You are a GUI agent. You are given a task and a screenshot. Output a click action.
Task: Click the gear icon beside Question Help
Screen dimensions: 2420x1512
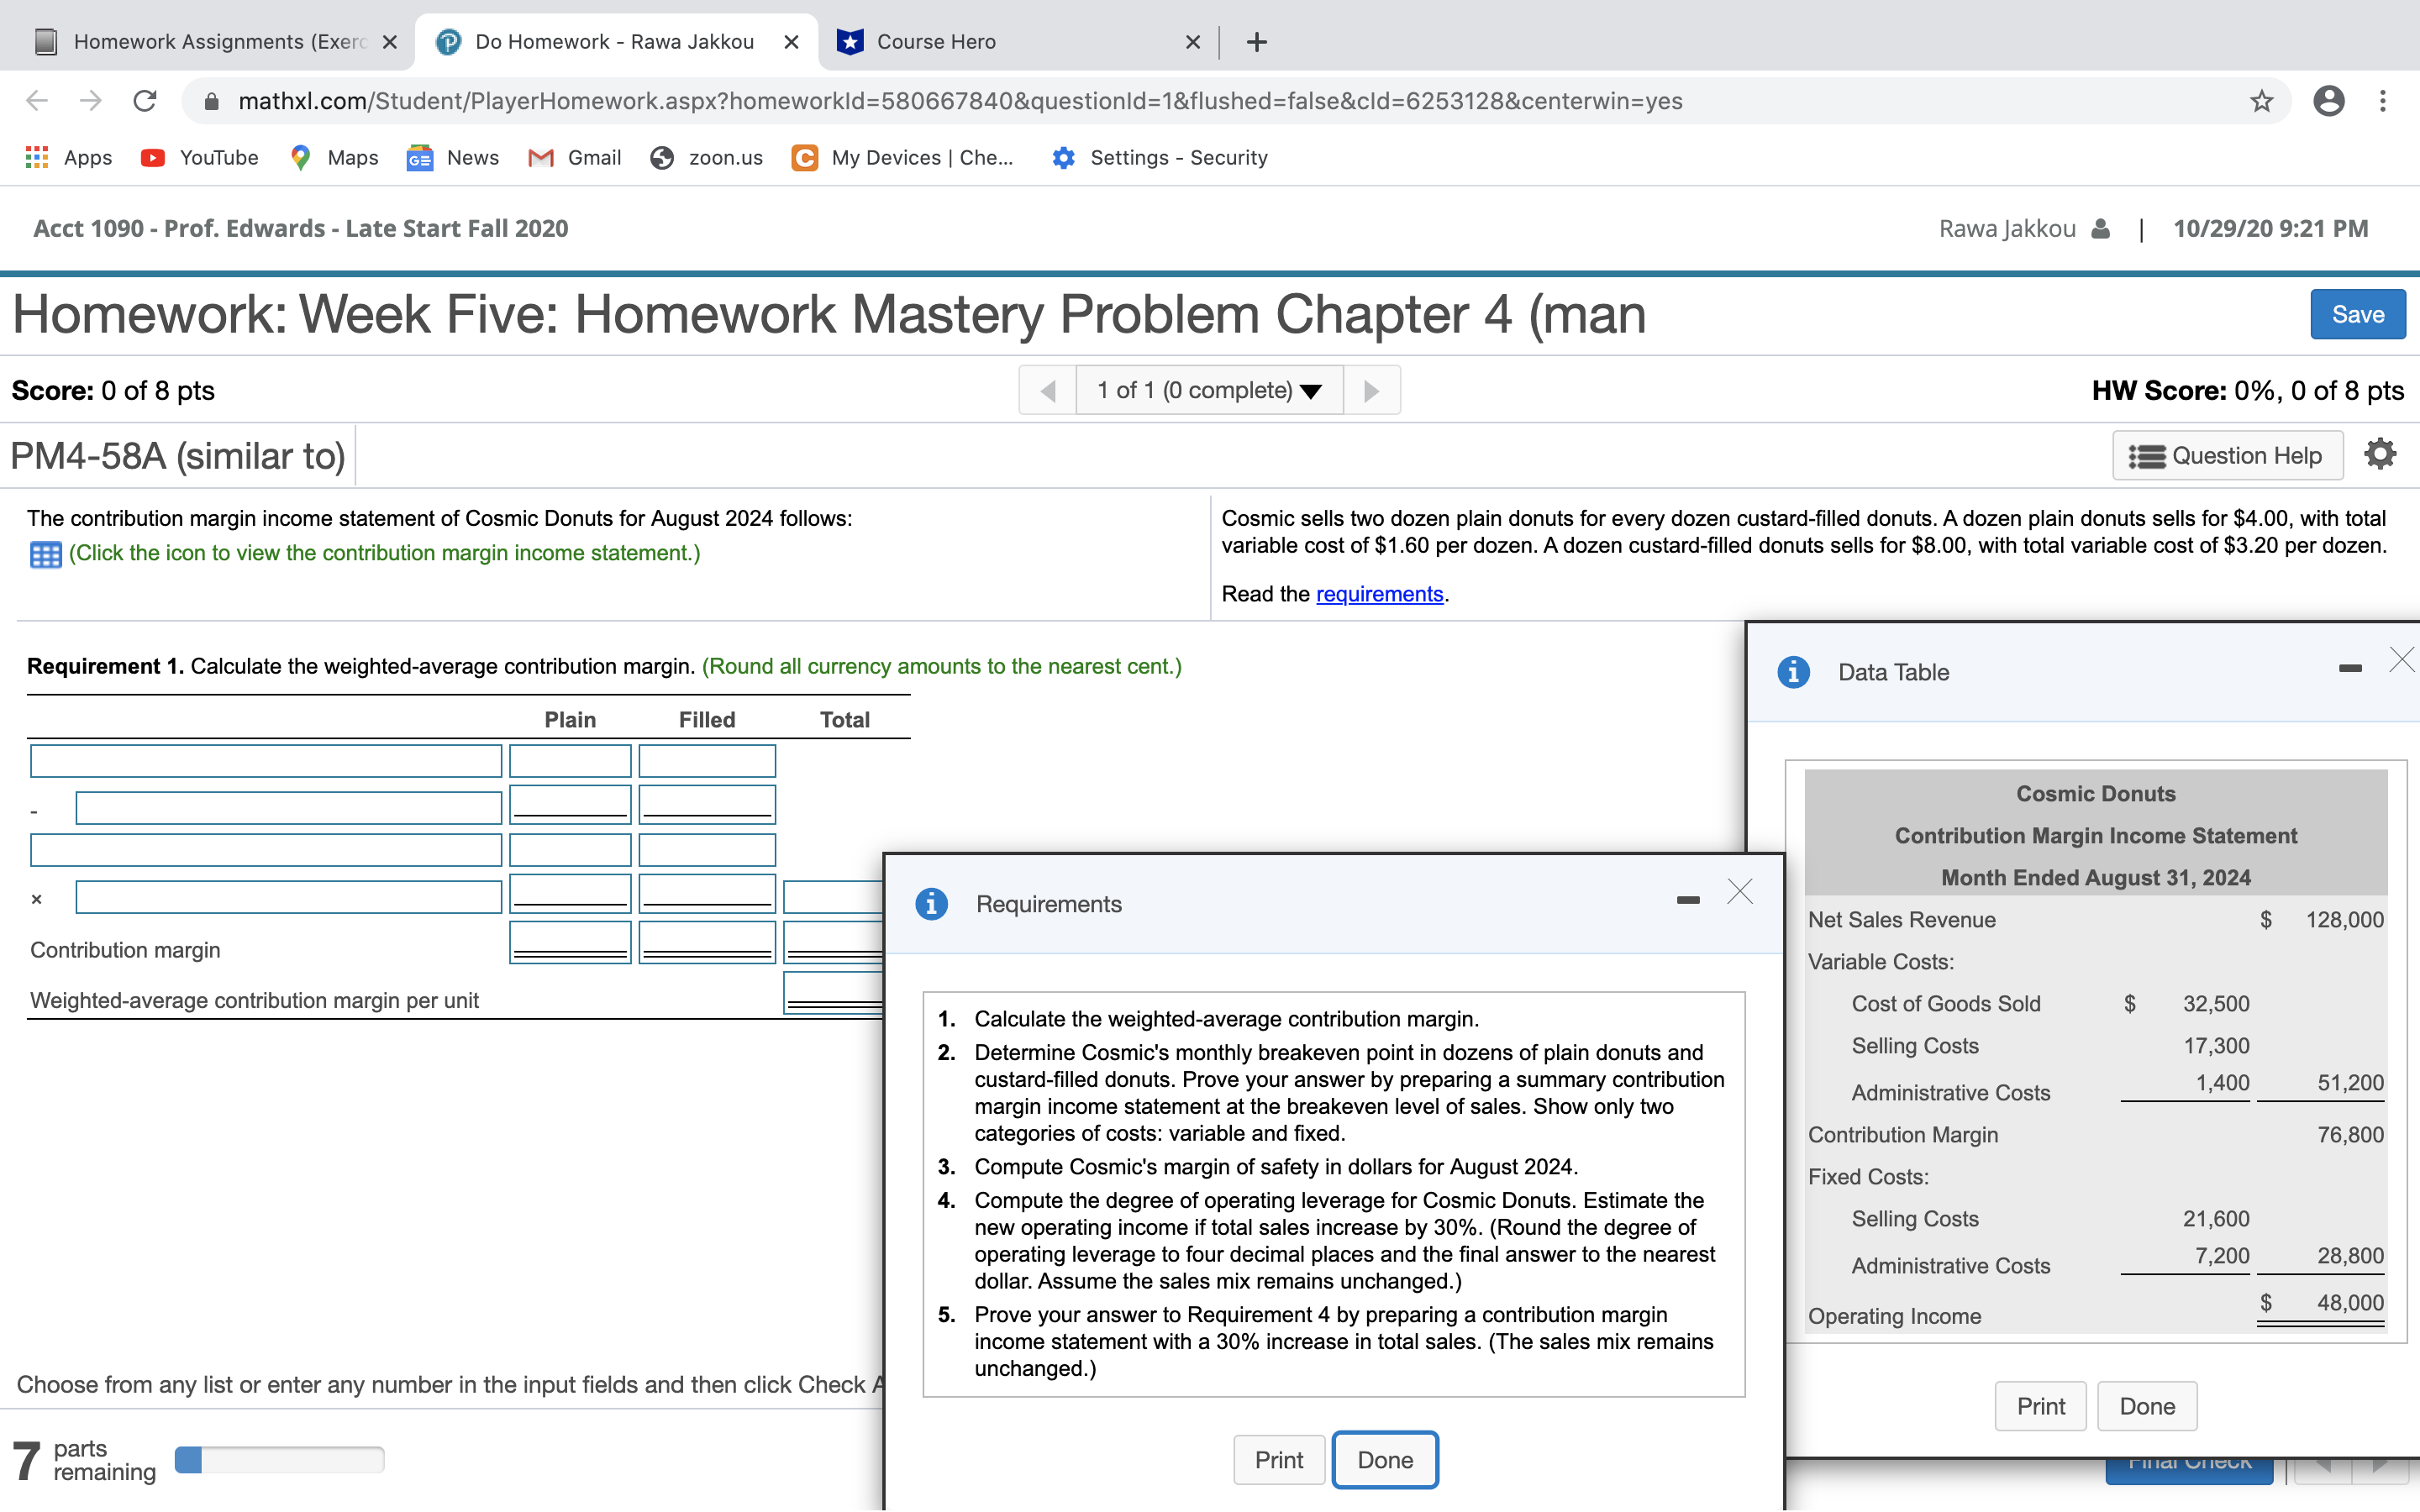coord(2380,453)
